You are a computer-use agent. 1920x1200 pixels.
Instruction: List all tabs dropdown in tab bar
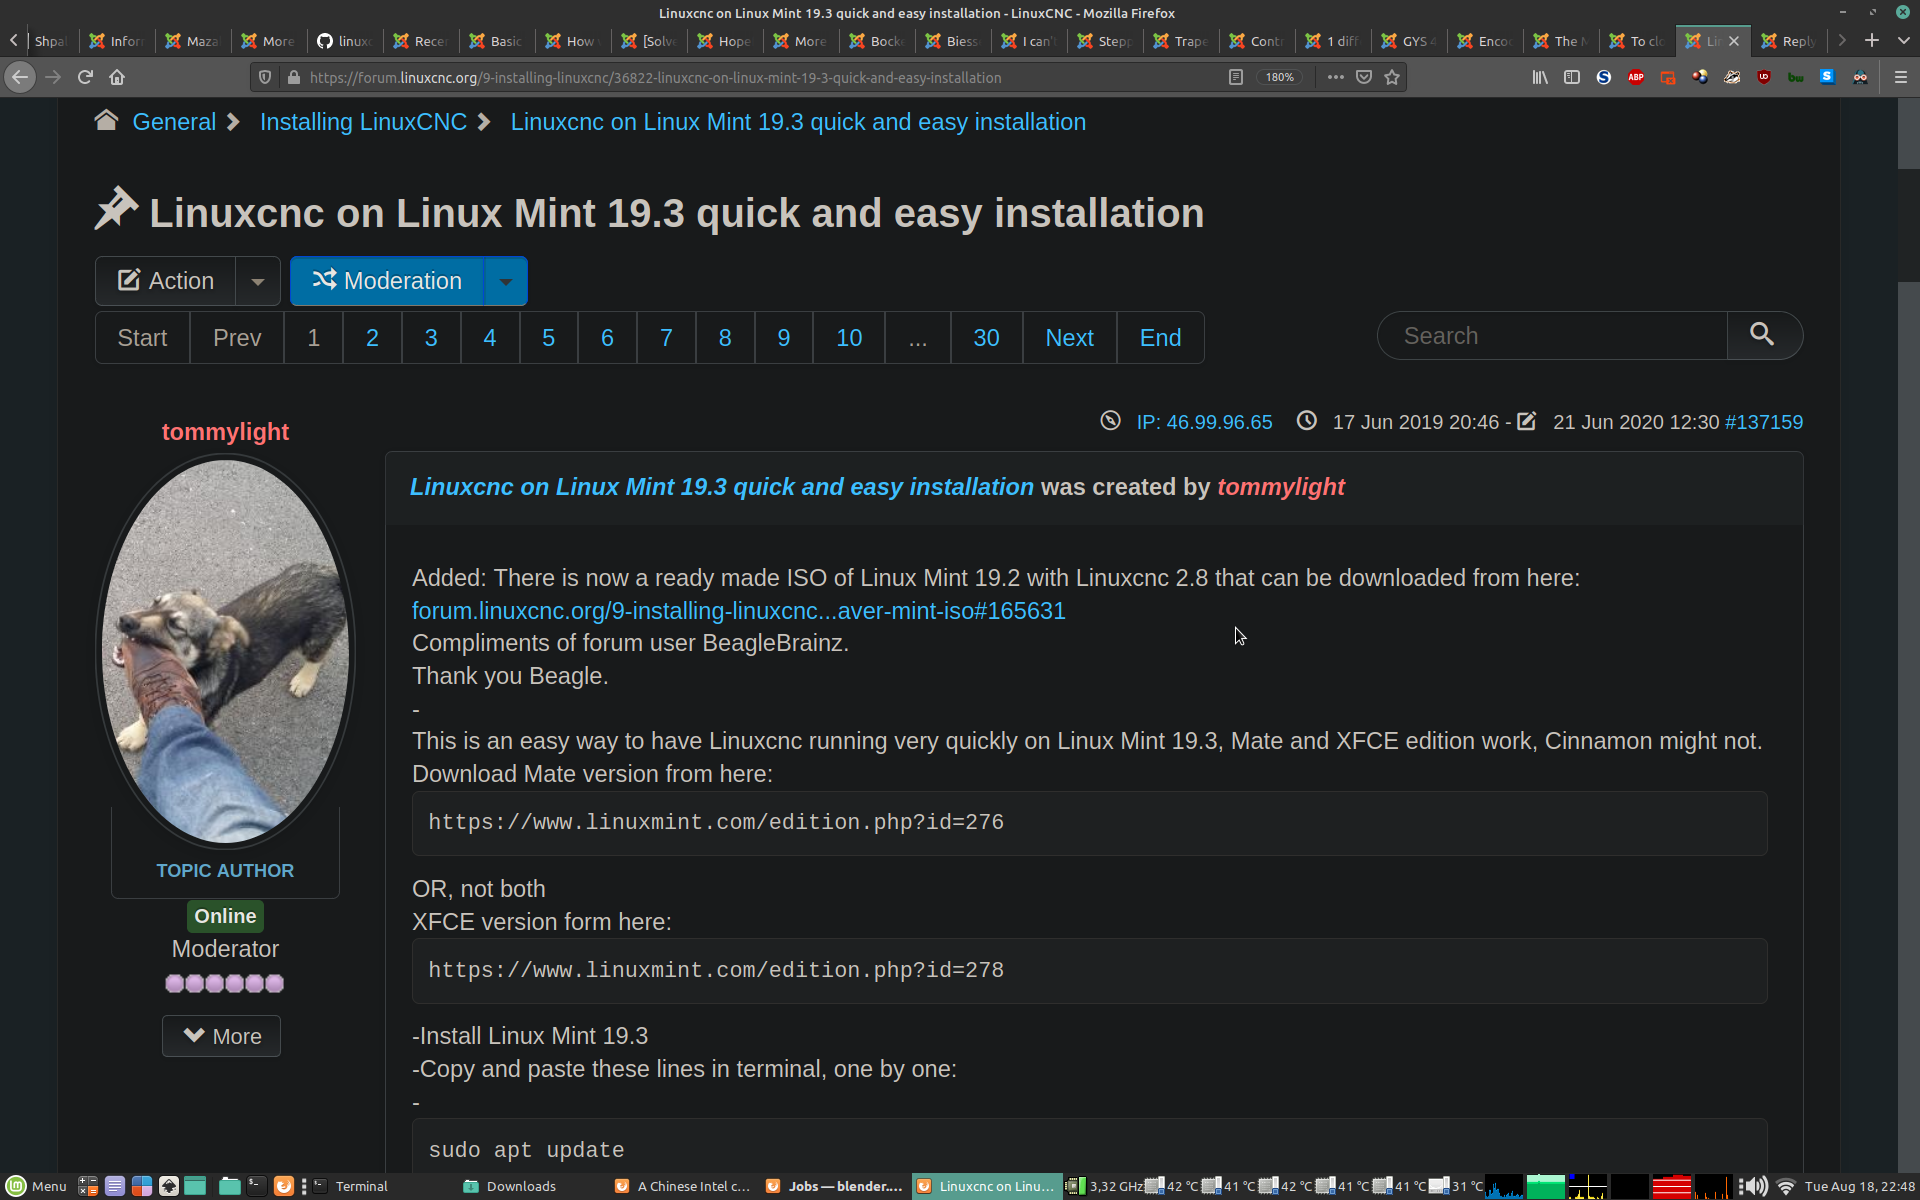[1904, 40]
